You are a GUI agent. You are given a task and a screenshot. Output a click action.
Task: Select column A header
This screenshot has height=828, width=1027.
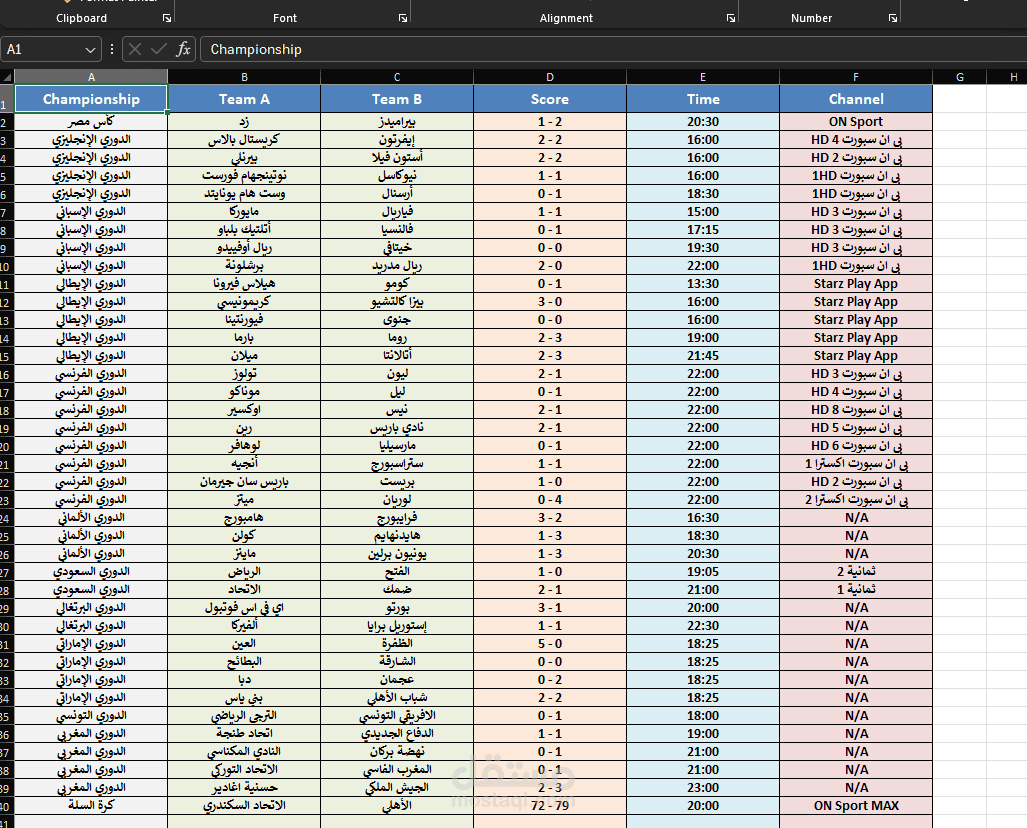tap(91, 77)
